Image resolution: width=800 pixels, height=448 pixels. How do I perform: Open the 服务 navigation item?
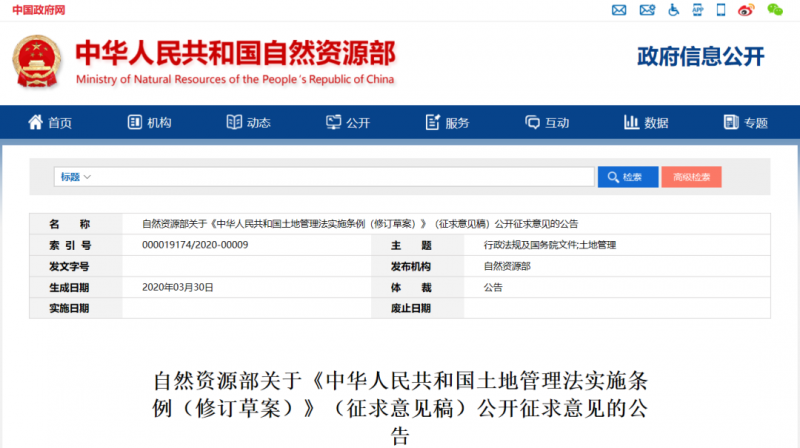[x=447, y=122]
